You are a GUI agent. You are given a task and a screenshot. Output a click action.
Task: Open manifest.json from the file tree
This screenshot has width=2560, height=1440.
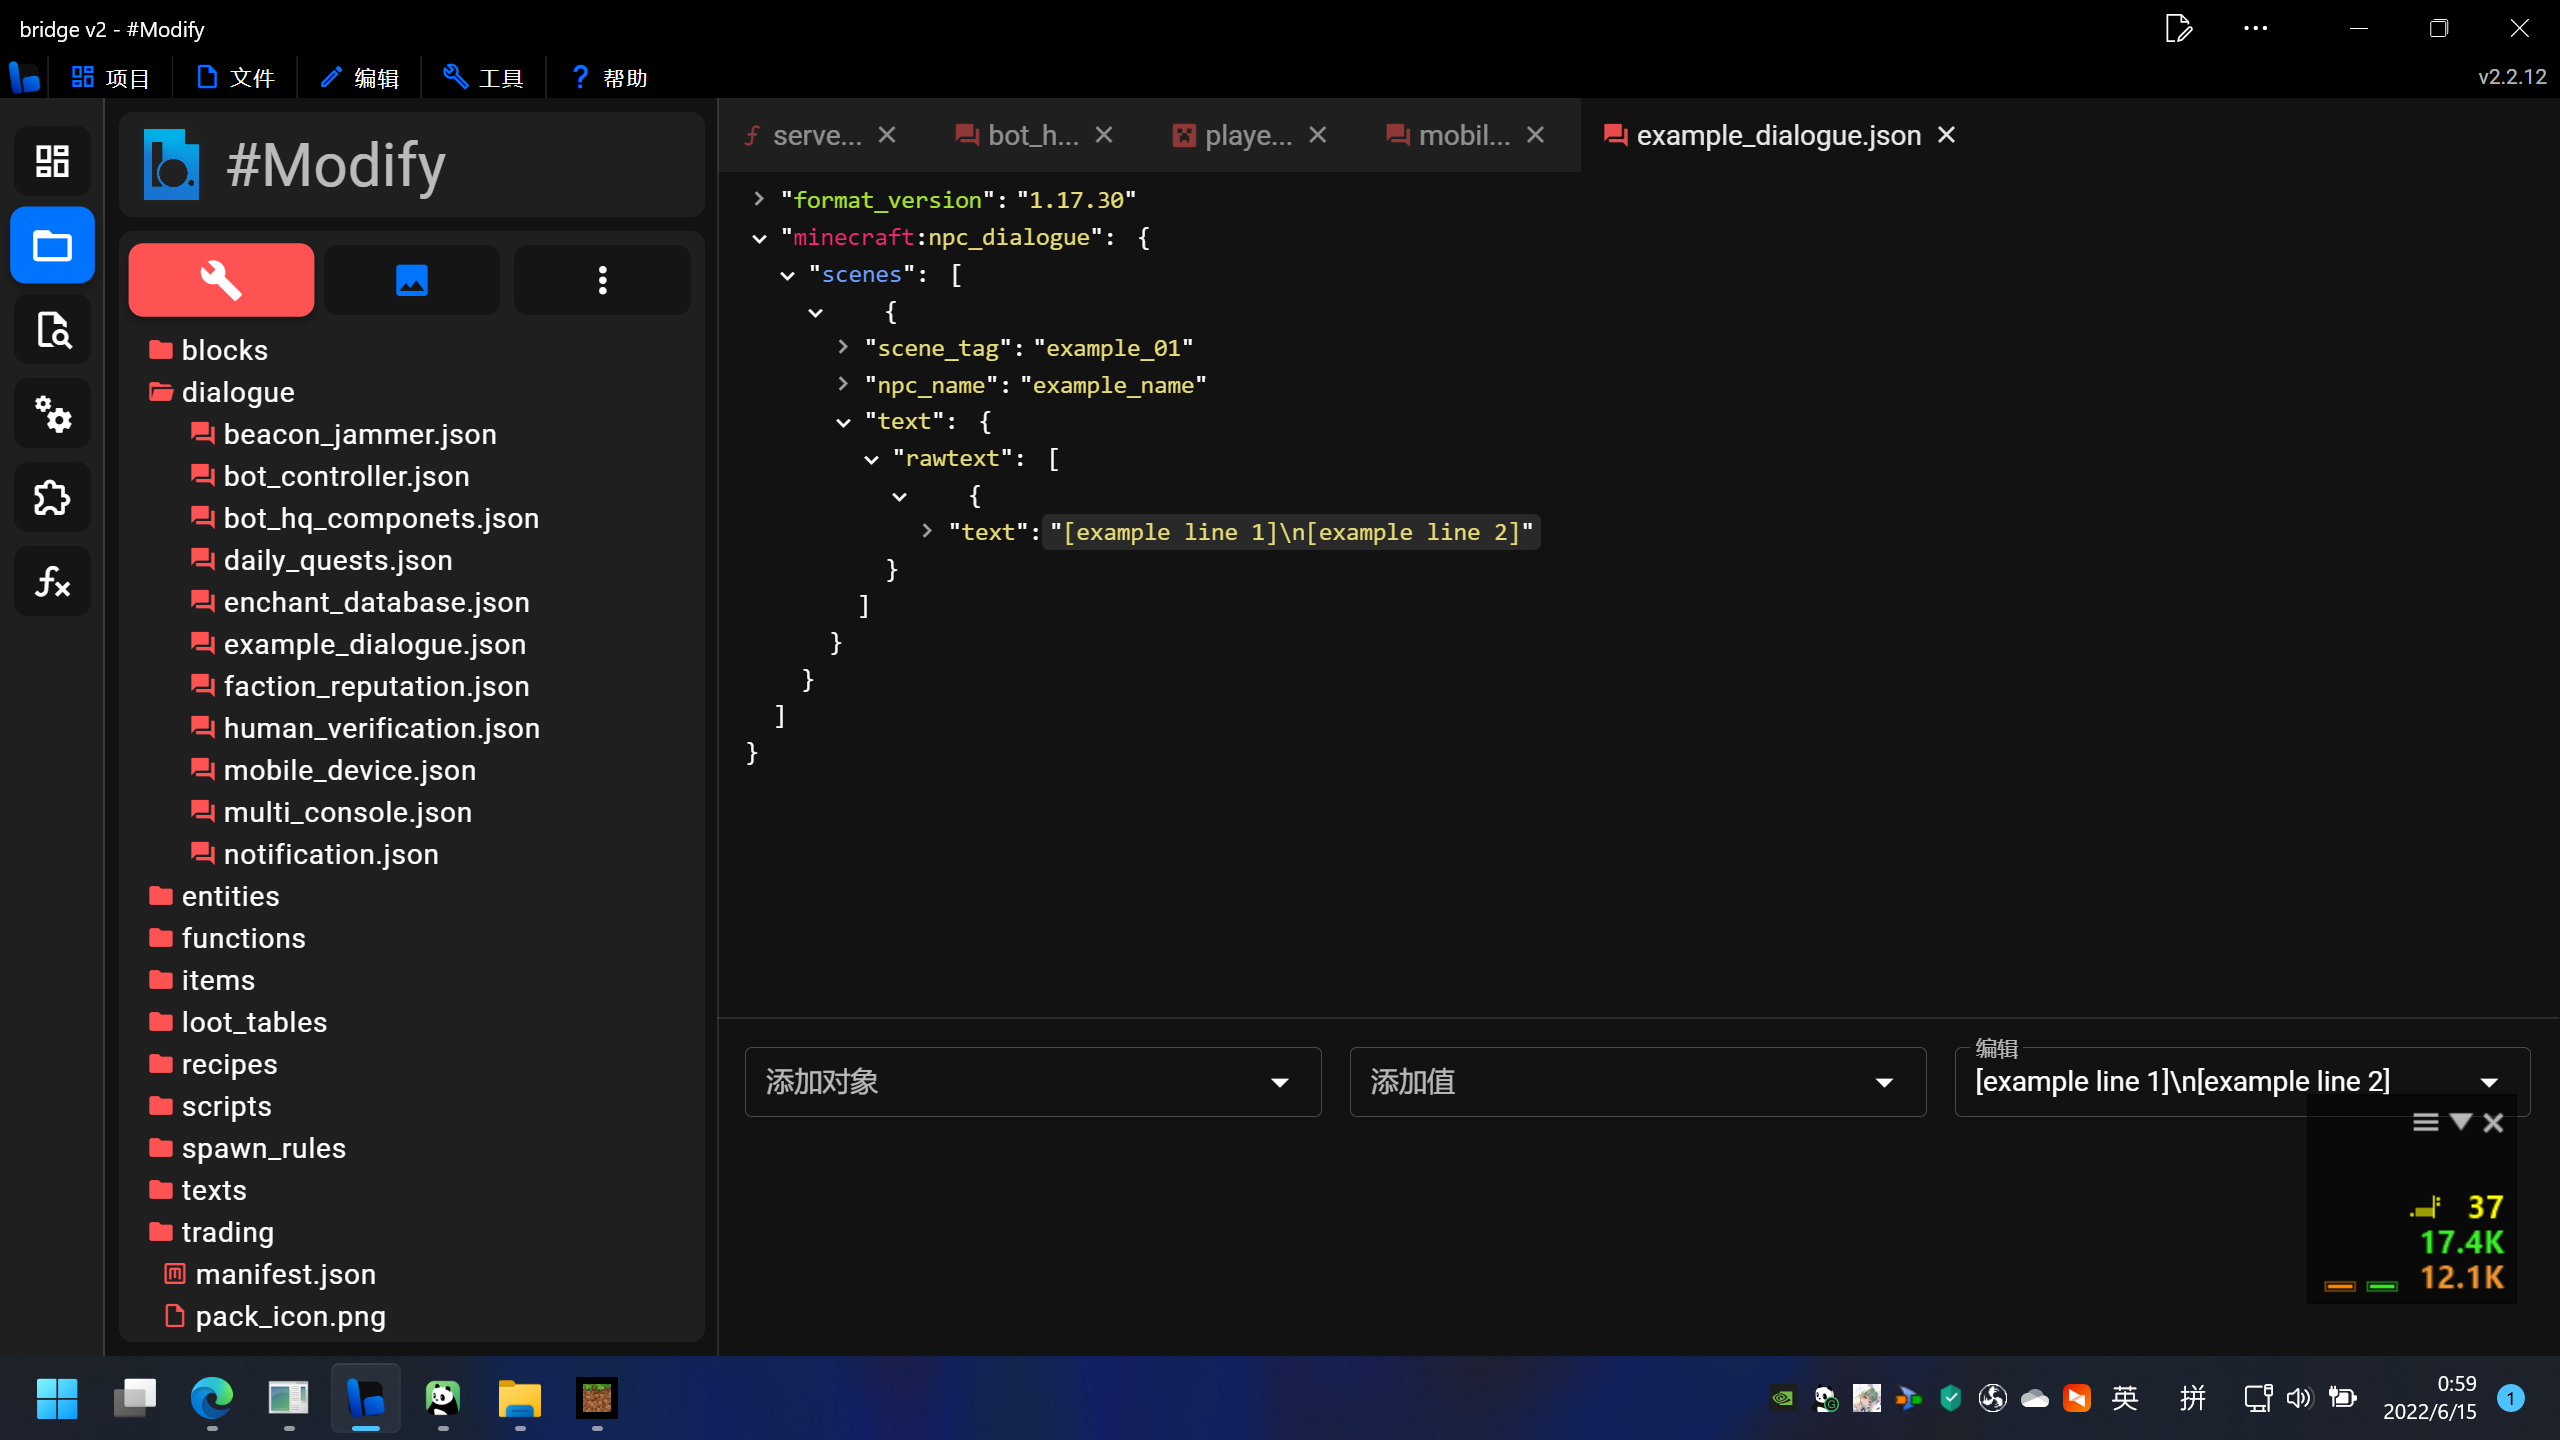tap(285, 1274)
